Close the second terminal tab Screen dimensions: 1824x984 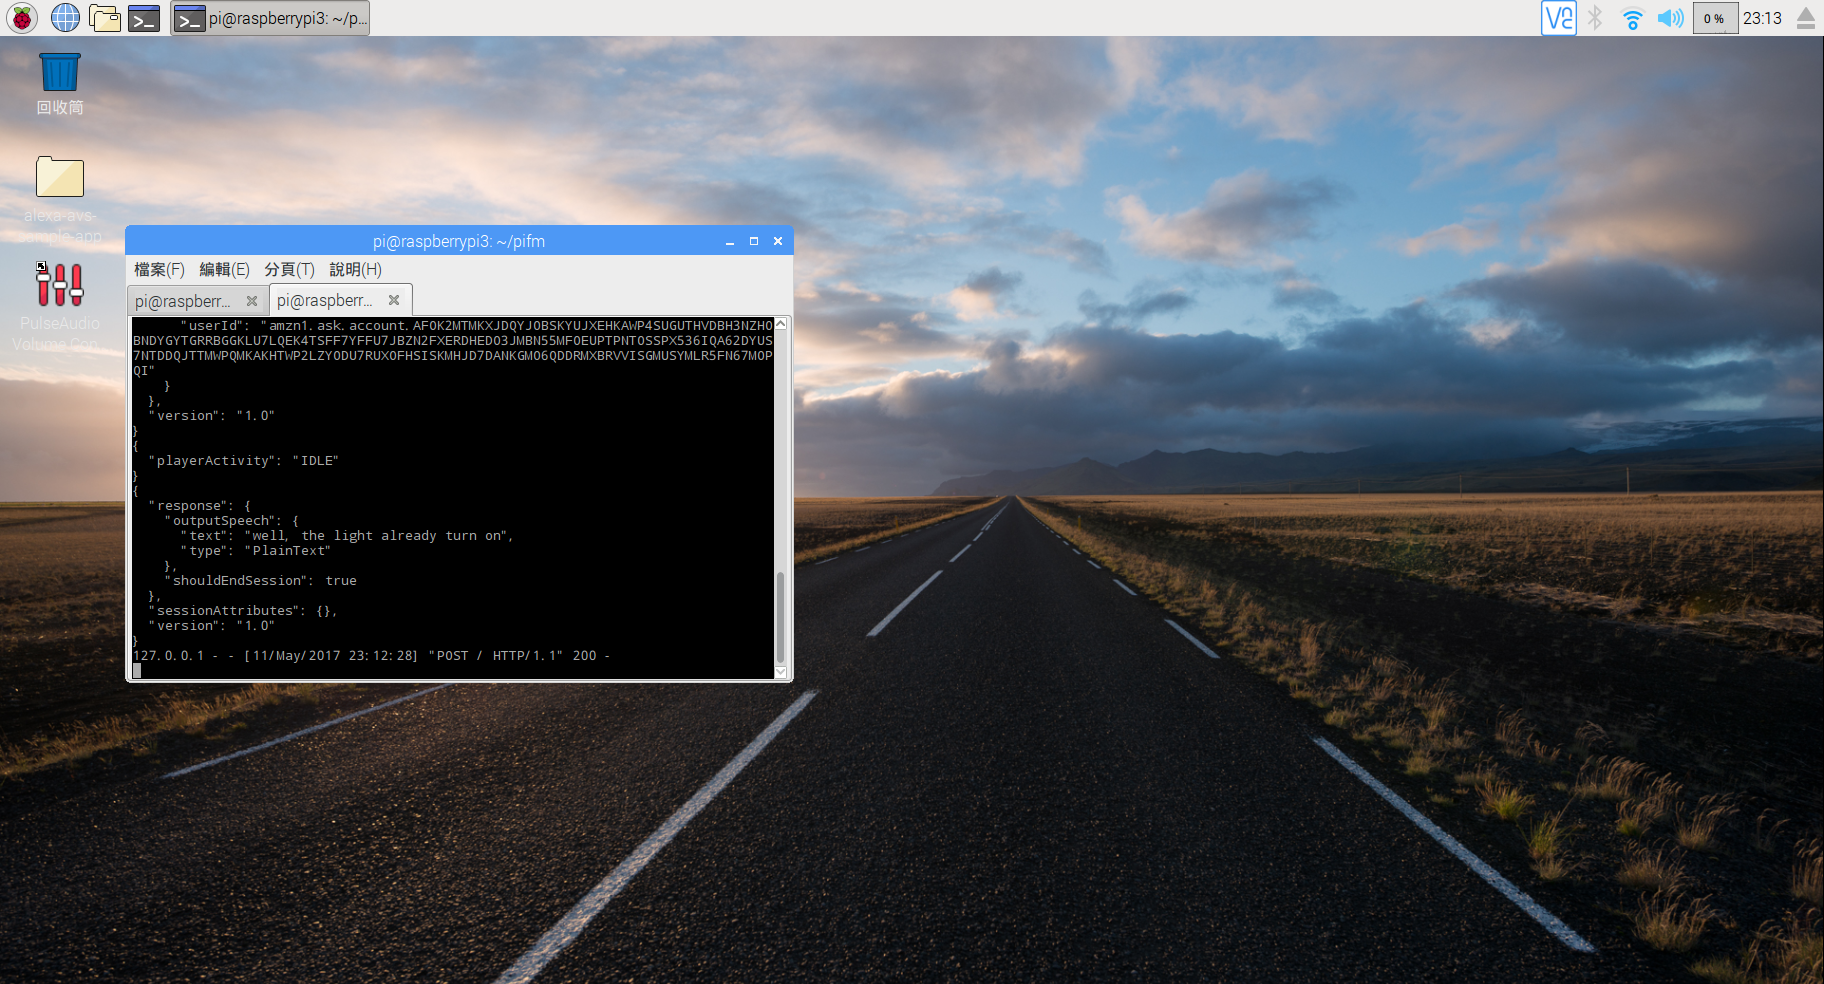(x=394, y=300)
